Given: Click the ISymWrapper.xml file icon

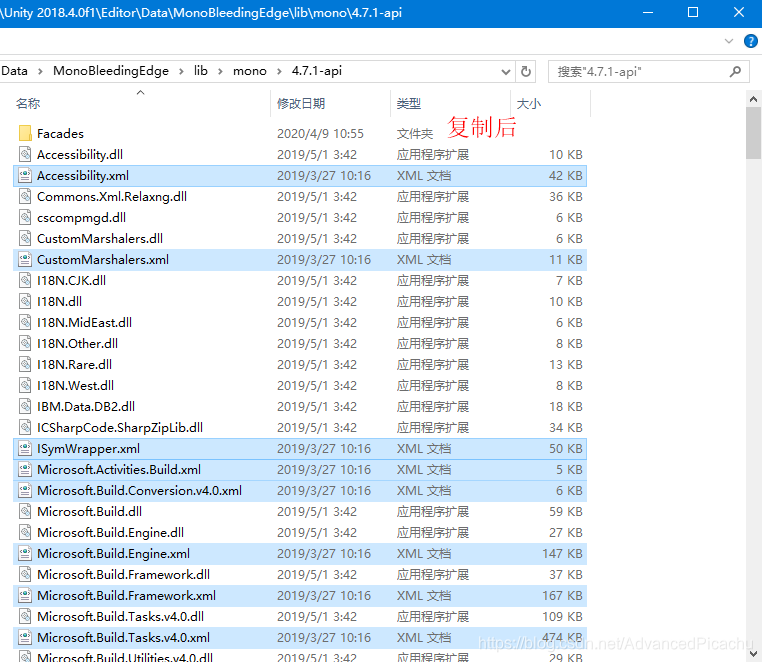Looking at the screenshot, I should (25, 448).
